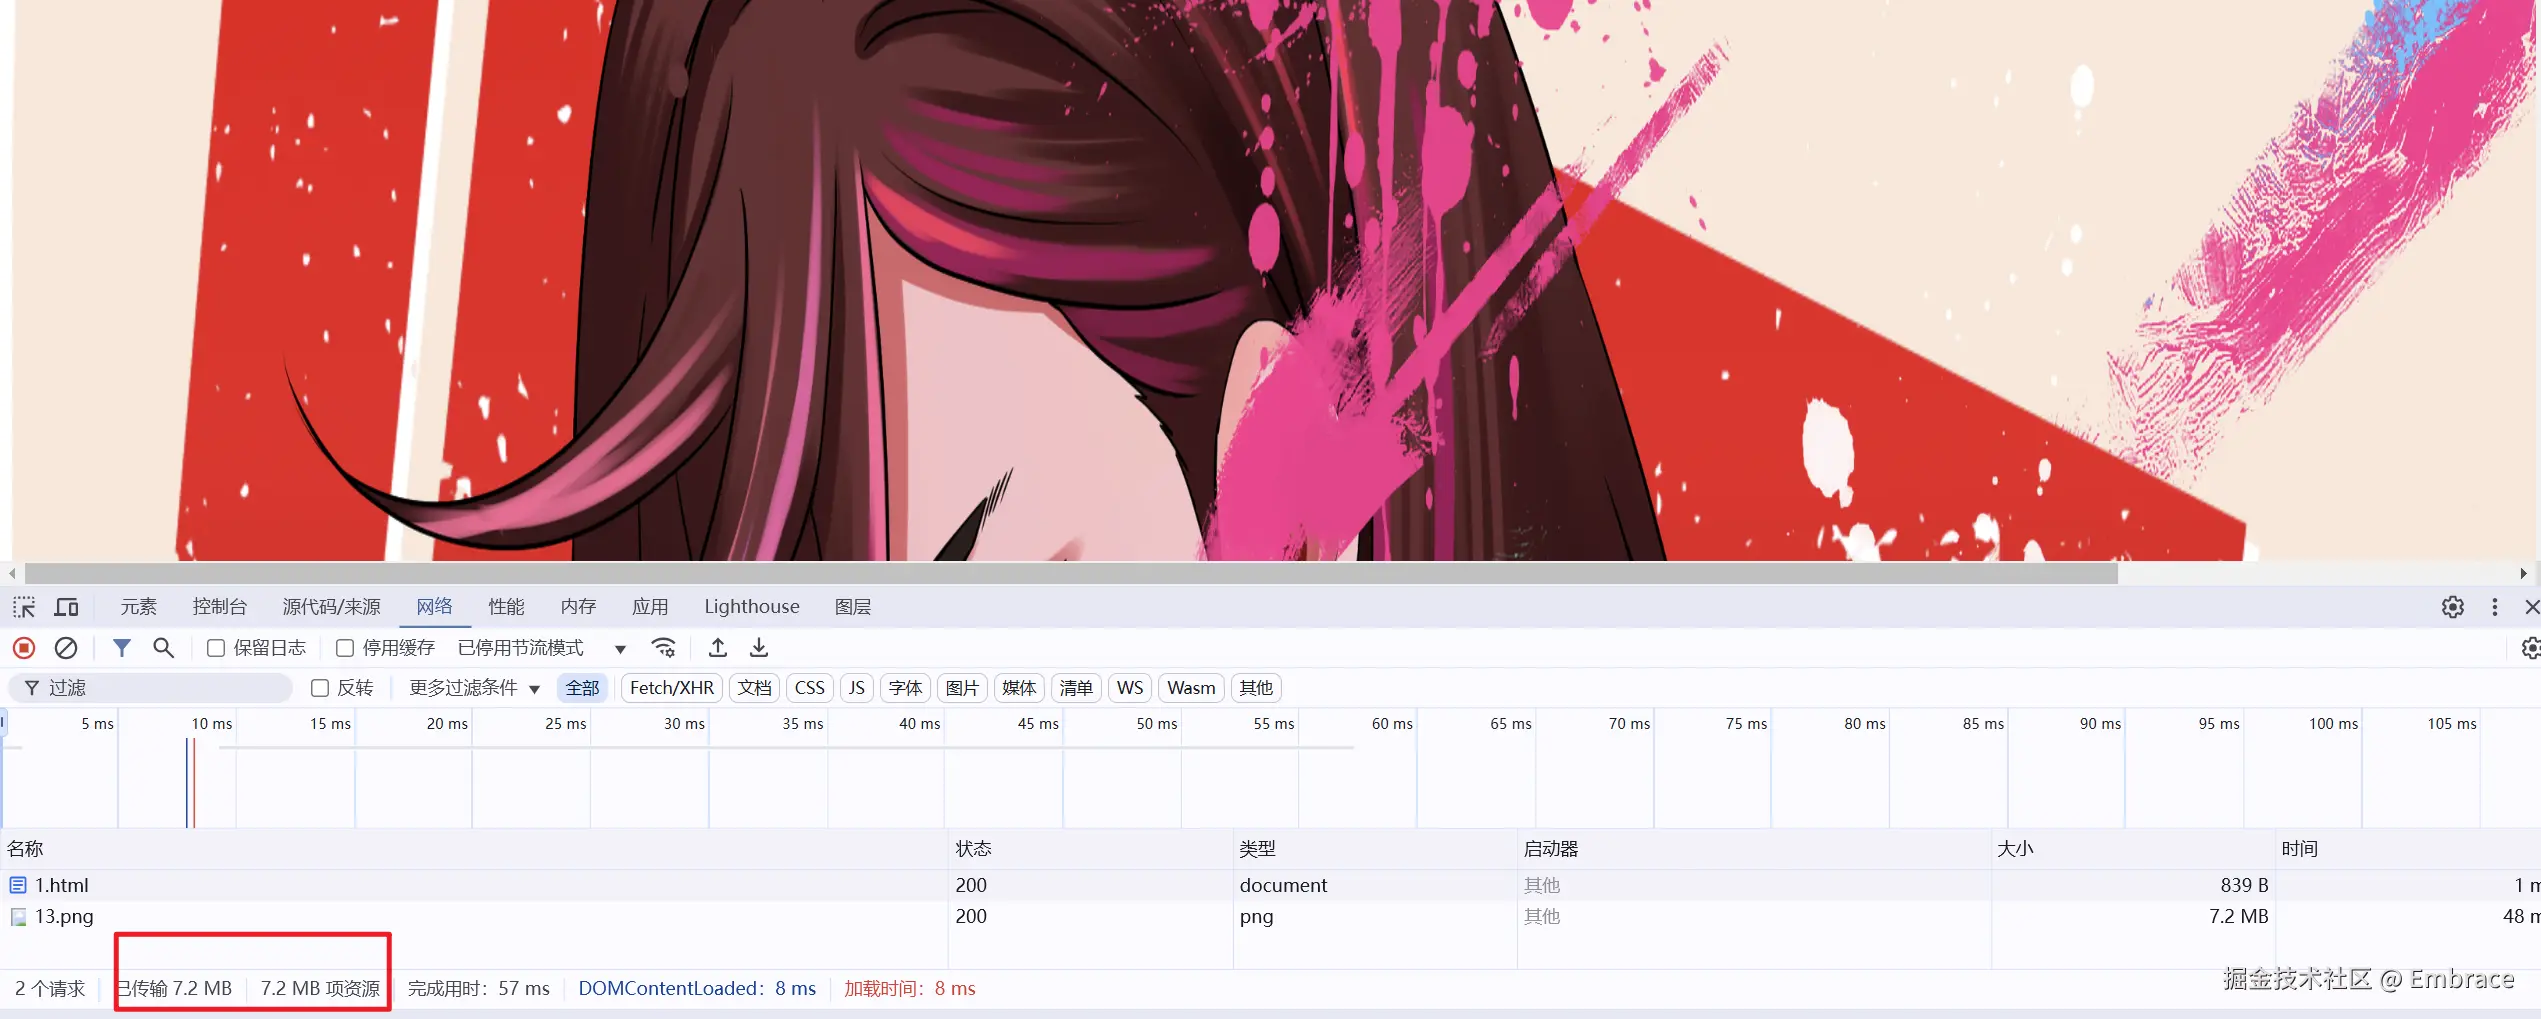The image size is (2541, 1019).
Task: Clear the network log
Action: (65, 647)
